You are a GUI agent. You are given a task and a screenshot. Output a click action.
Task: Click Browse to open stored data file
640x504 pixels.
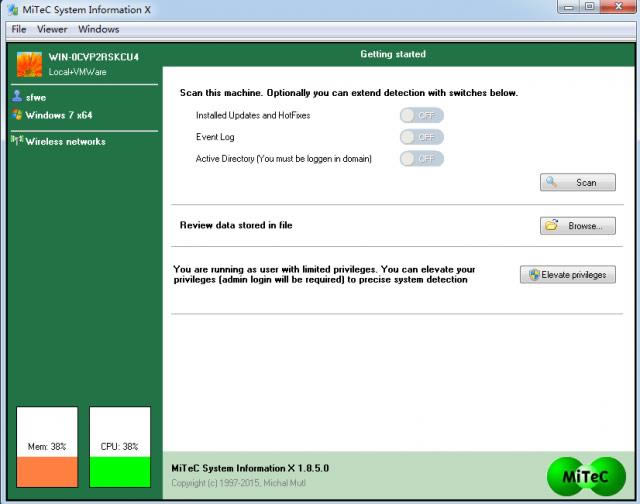[x=578, y=226]
